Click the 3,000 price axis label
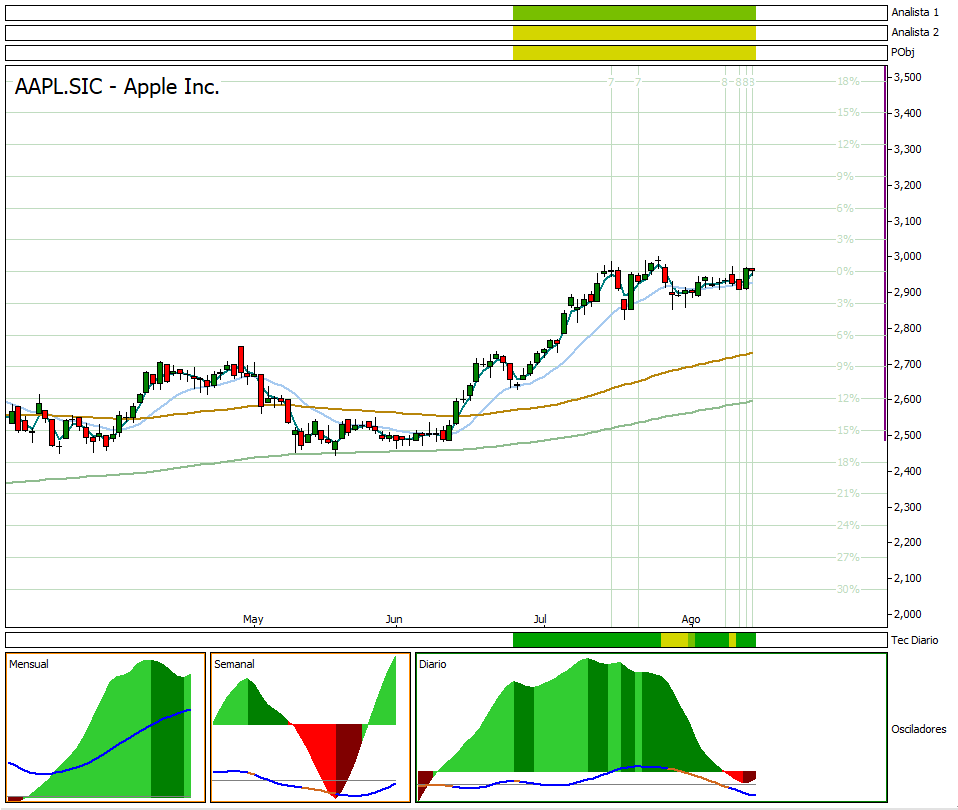 pyautogui.click(x=908, y=256)
